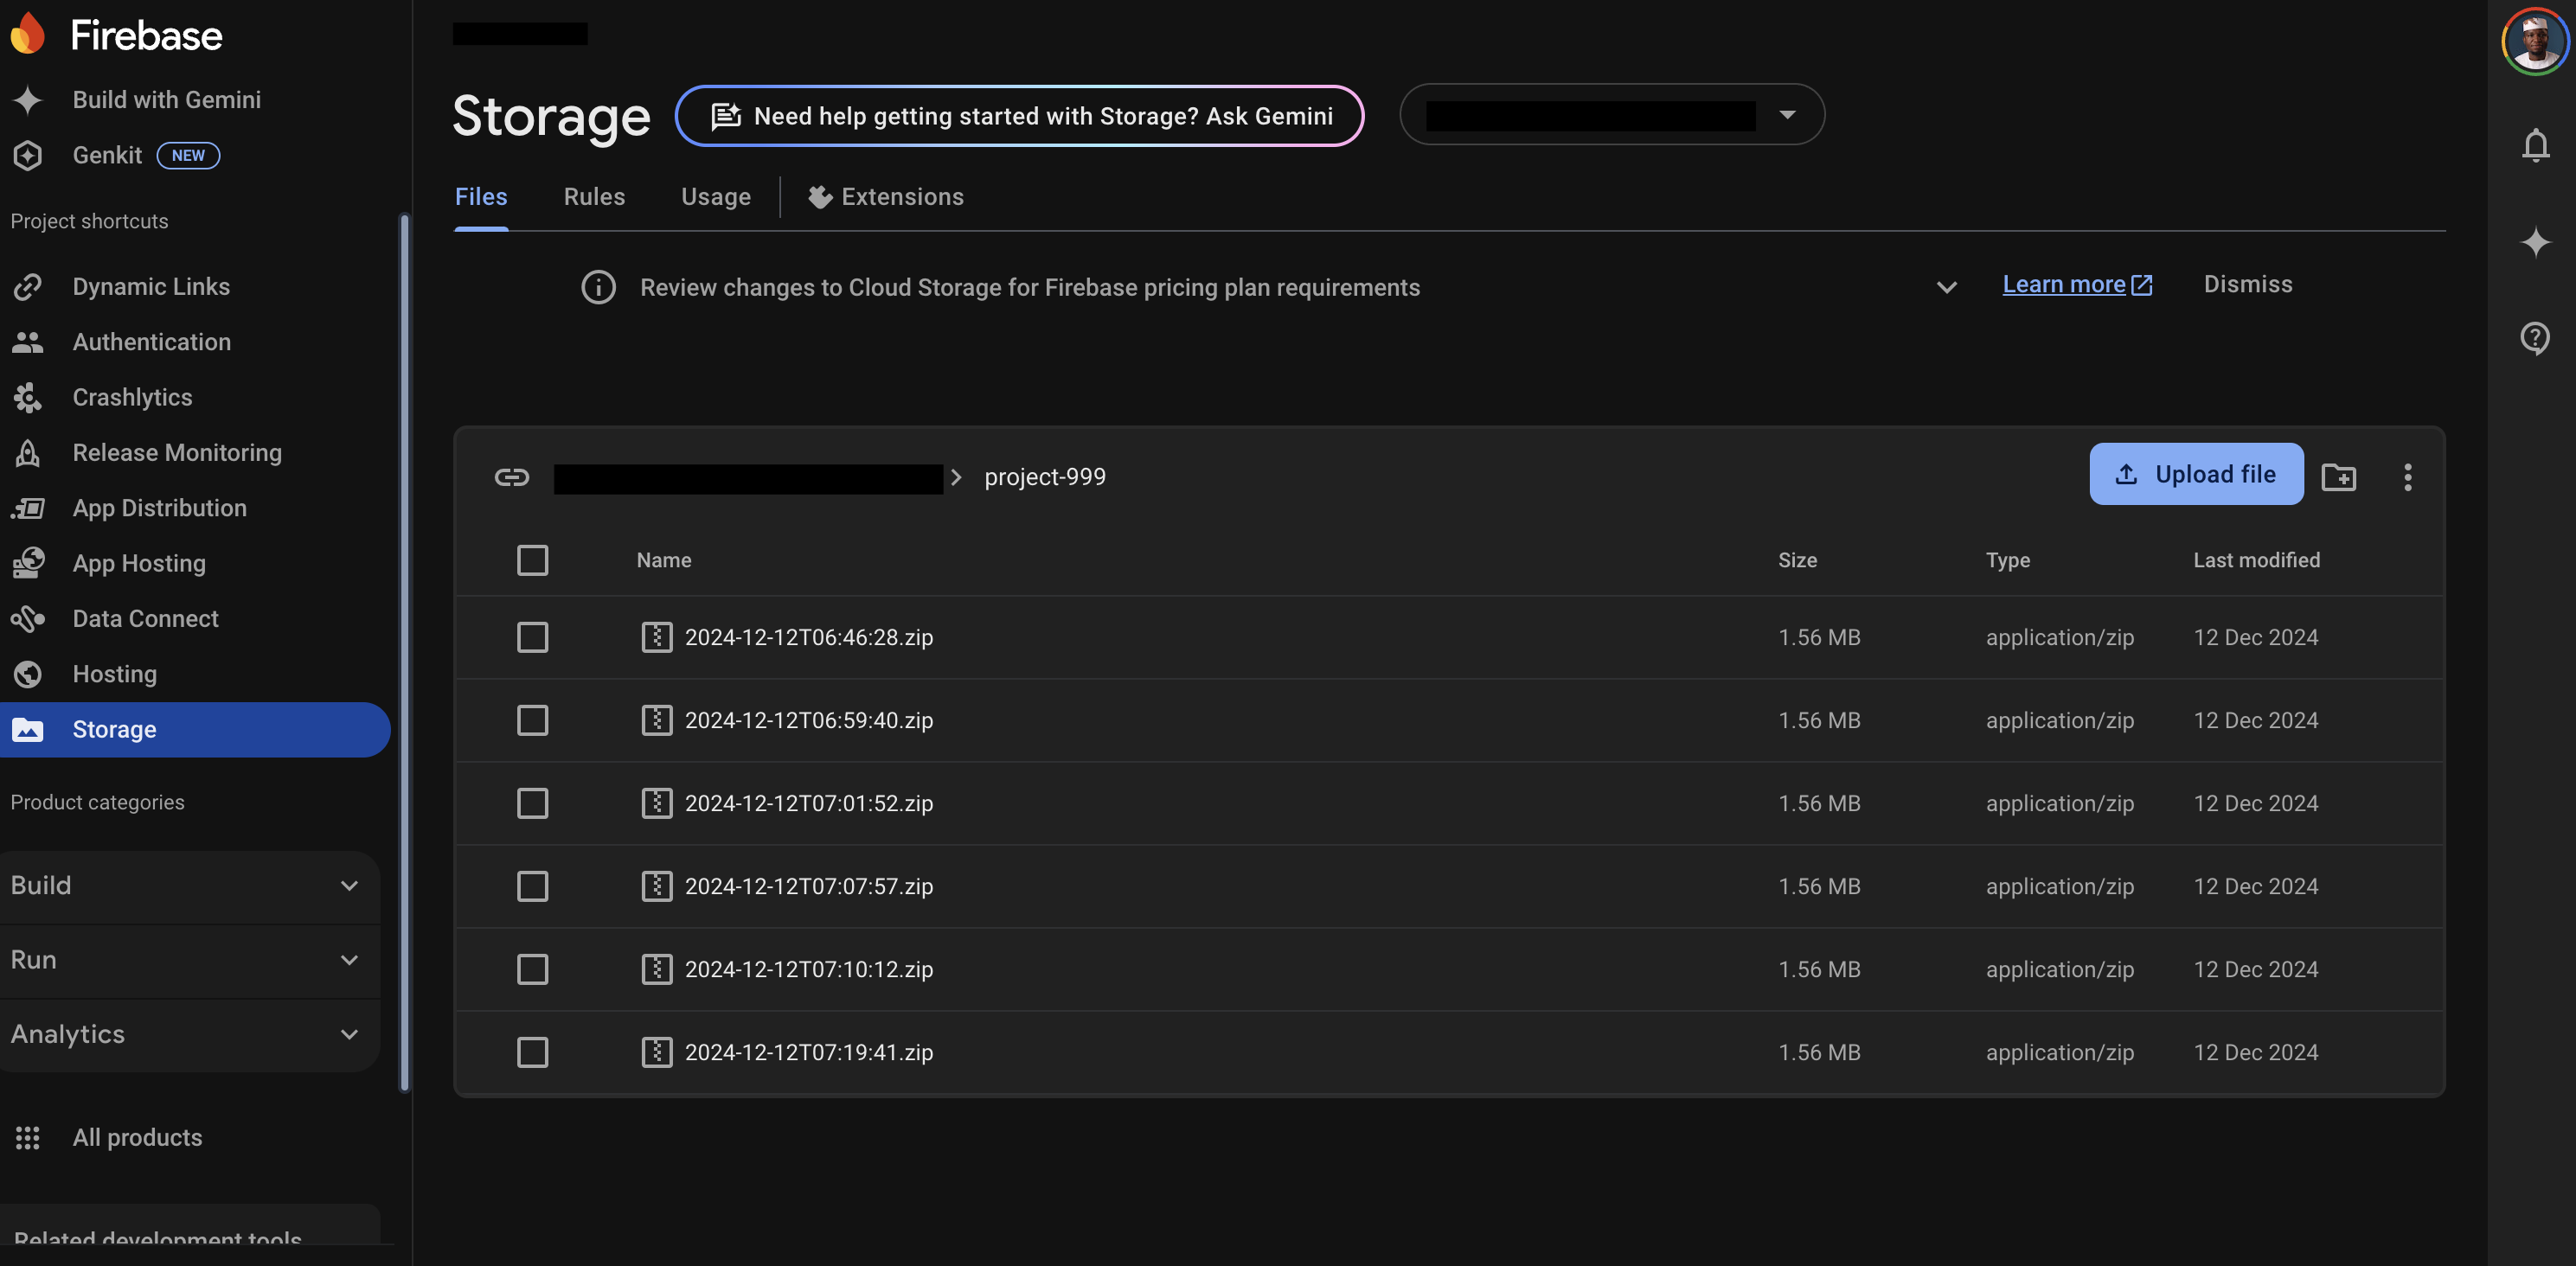Check the box for 2024-12-12T07:19:41.zip

532,1052
